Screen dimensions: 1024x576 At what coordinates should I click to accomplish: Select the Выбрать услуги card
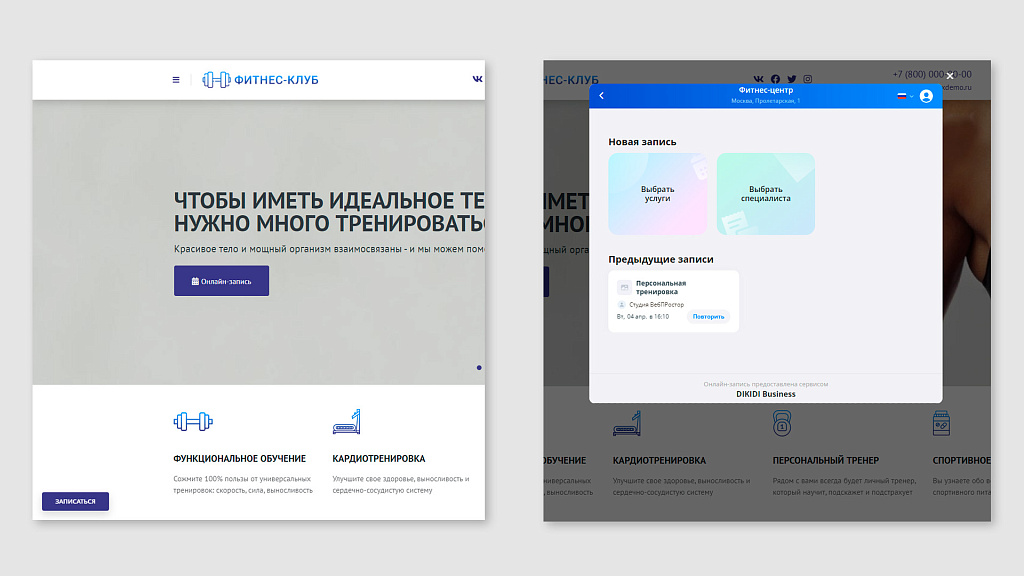click(658, 193)
